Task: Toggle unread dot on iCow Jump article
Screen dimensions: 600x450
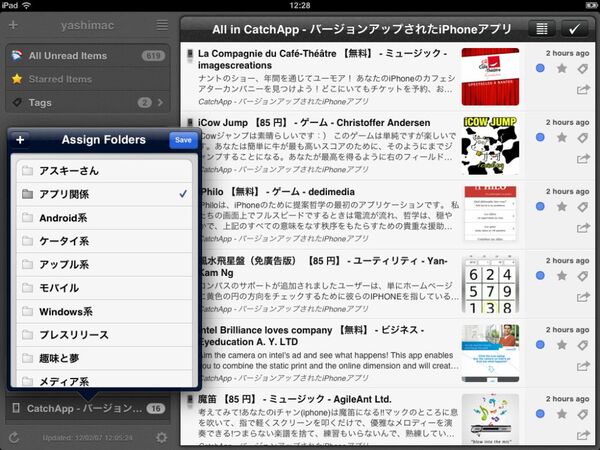Action: click(x=540, y=137)
